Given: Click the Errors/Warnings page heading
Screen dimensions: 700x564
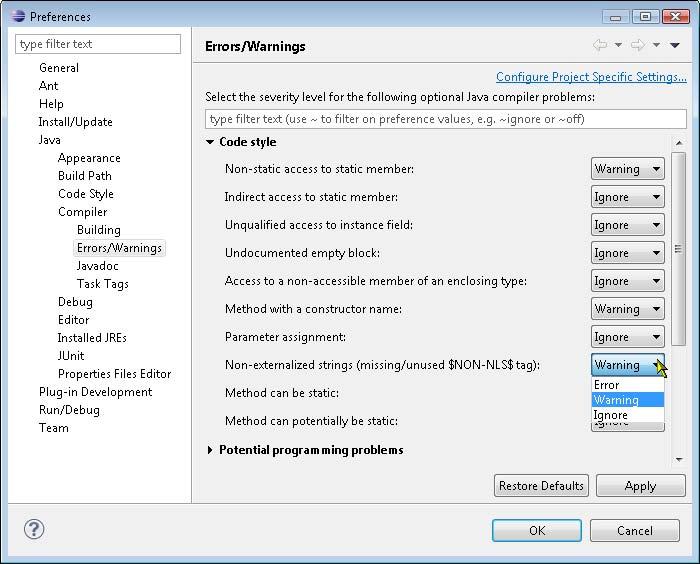Looking at the screenshot, I should point(255,46).
